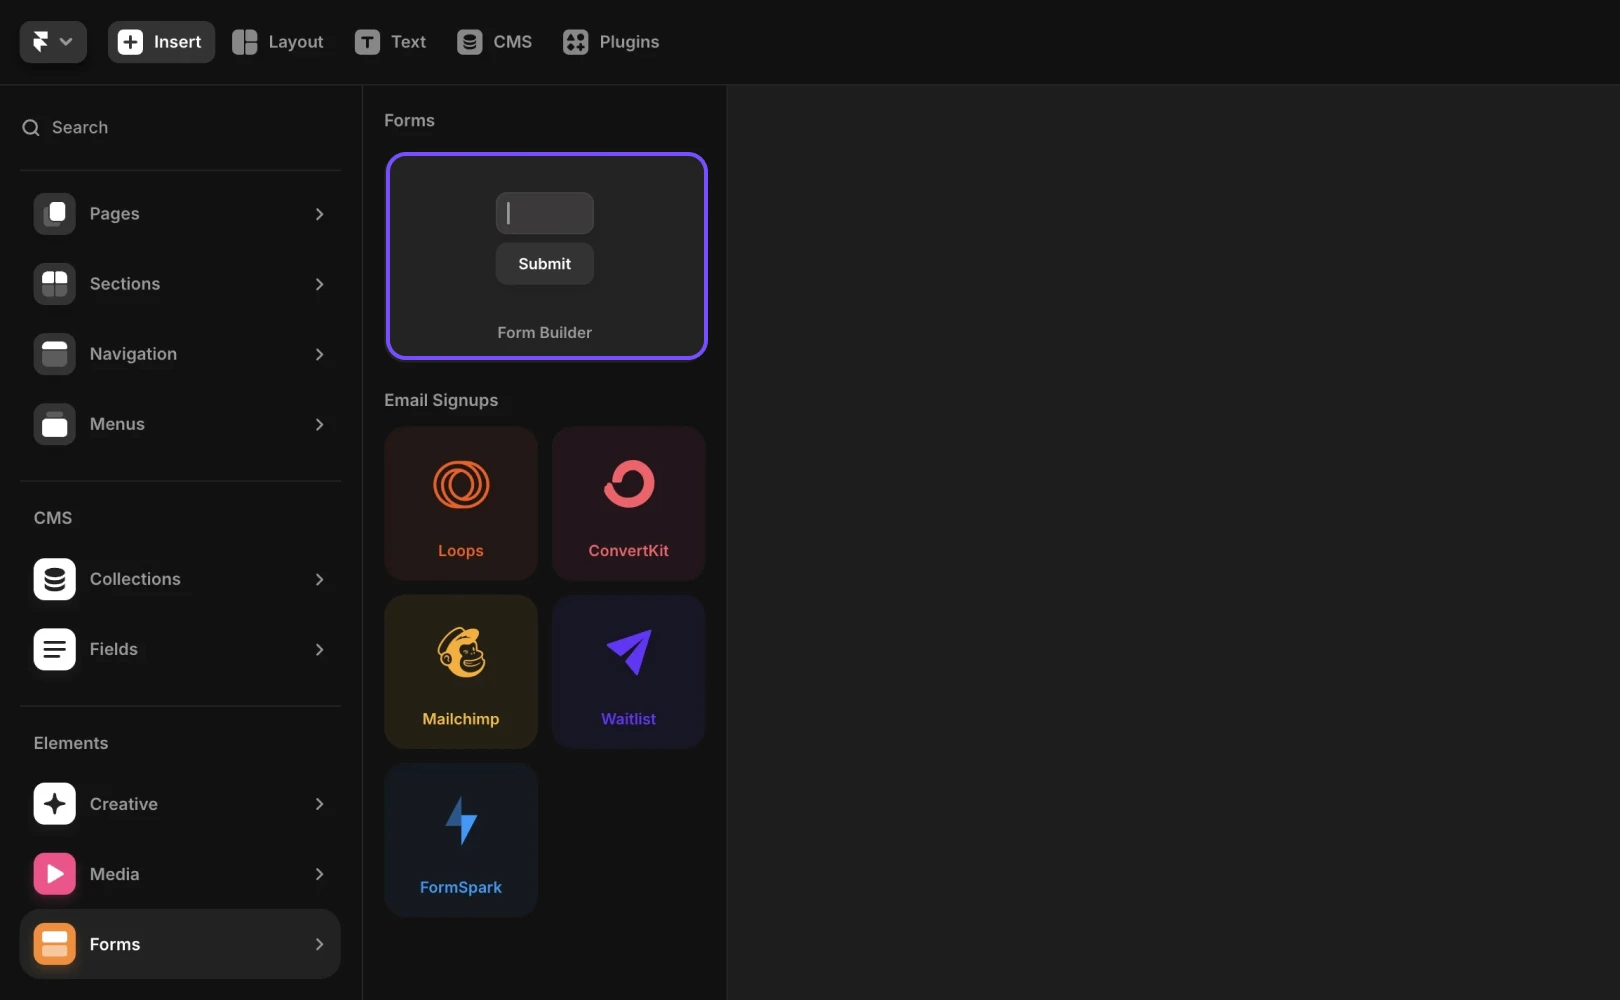
Task: Focus the Search field
Action: [x=180, y=128]
